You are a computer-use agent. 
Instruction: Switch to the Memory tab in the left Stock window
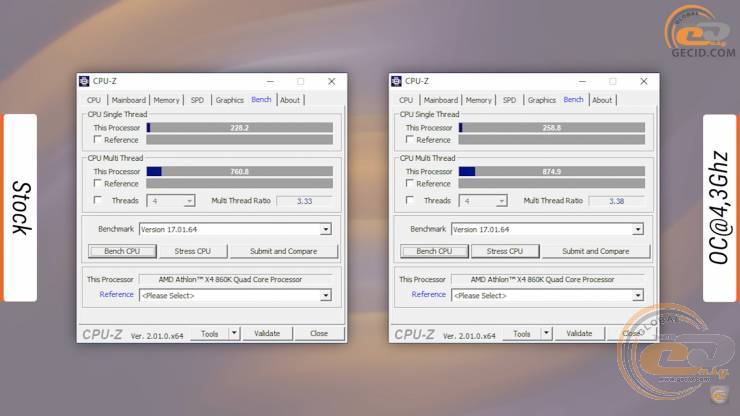[166, 100]
